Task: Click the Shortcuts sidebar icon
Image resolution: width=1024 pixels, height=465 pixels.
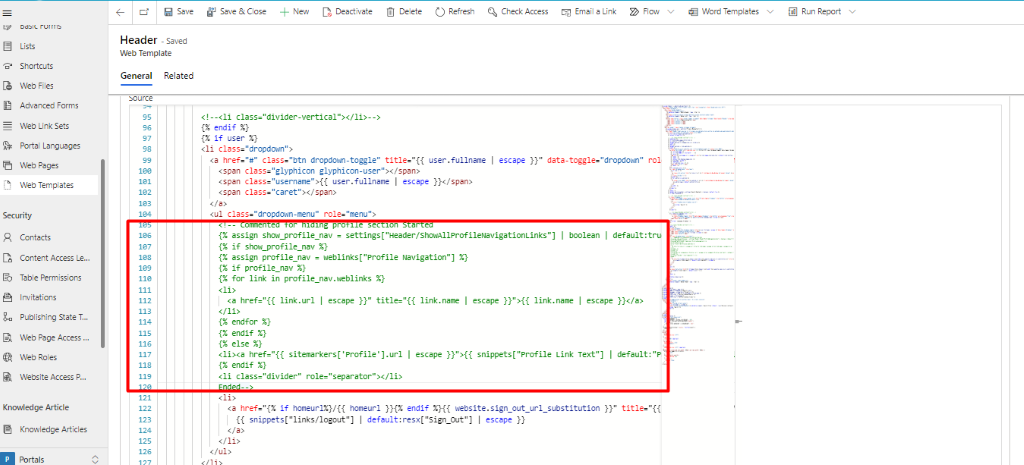Action: [x=8, y=66]
